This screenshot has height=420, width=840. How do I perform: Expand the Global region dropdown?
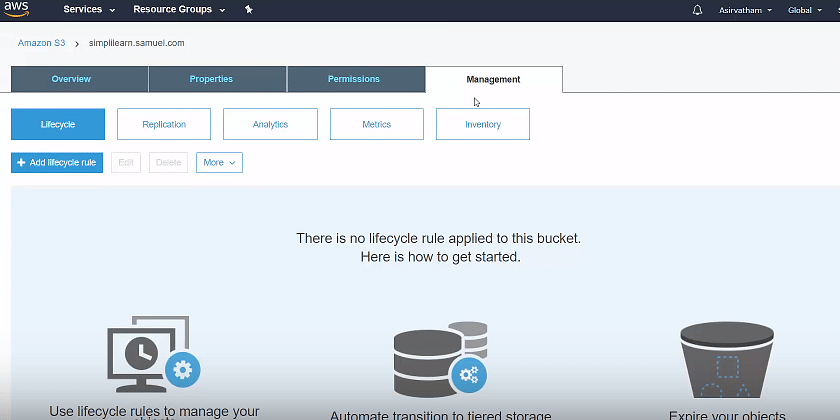point(805,10)
